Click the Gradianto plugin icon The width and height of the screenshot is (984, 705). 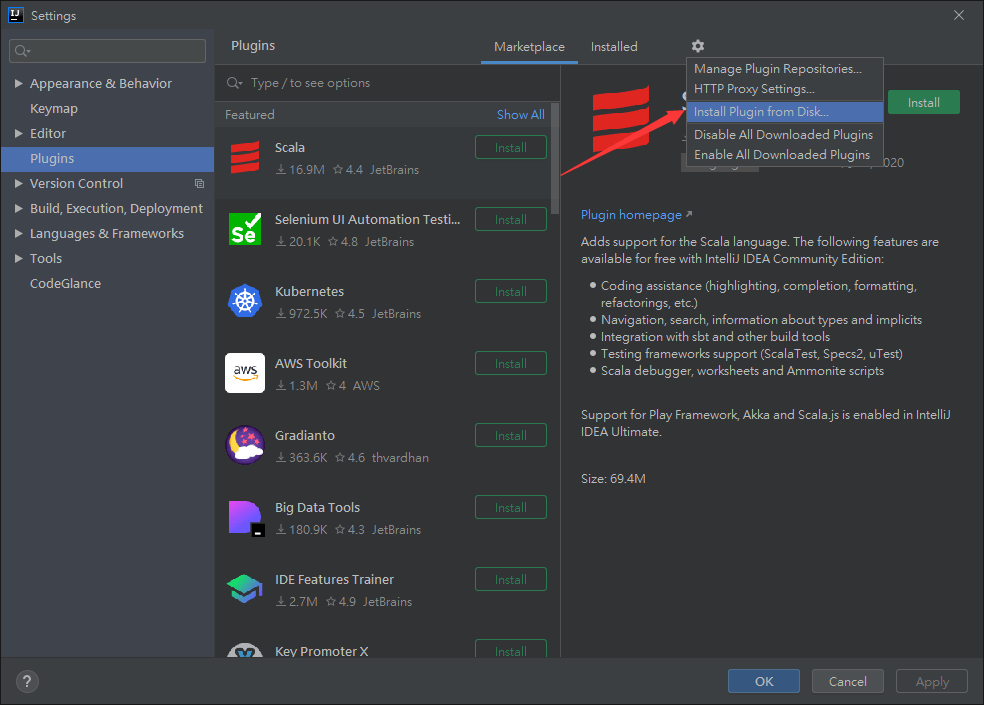pos(245,445)
